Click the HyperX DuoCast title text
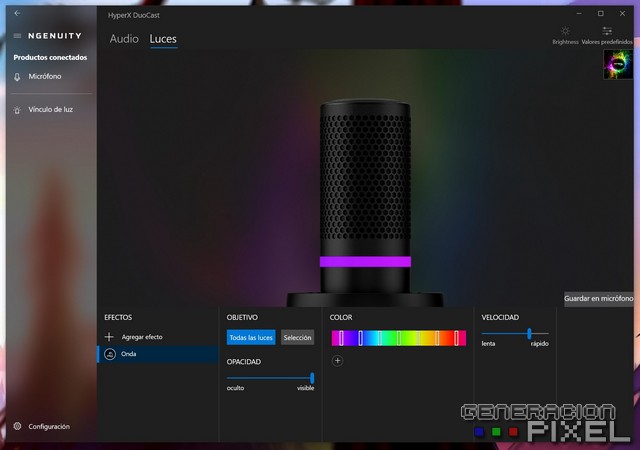This screenshot has height=450, width=640. pos(134,16)
